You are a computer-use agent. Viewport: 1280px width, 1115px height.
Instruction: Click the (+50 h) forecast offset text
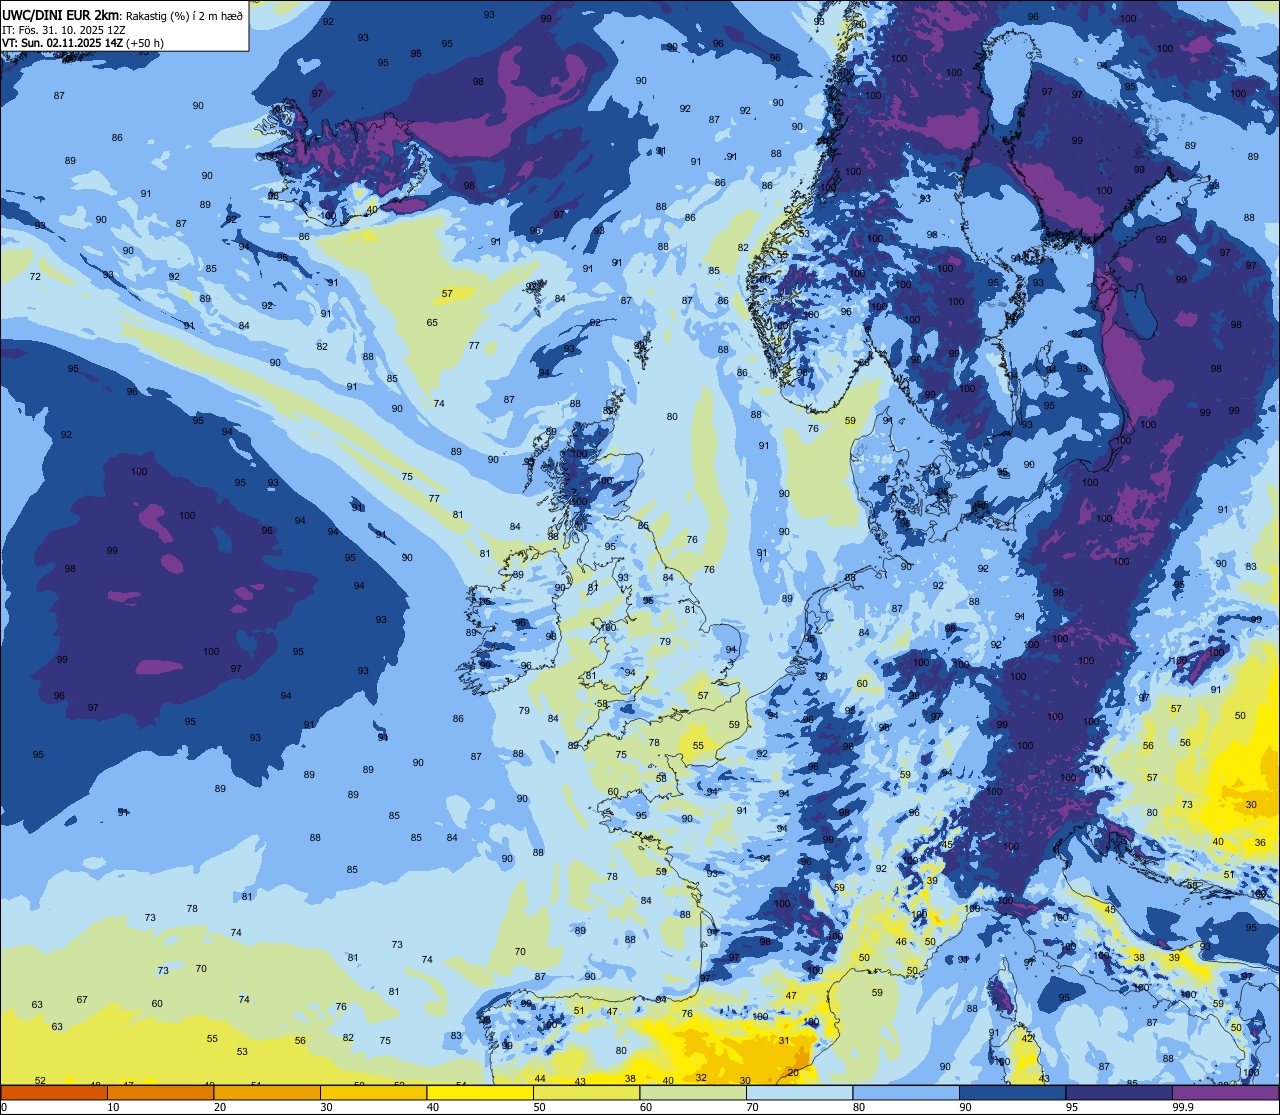click(x=143, y=43)
